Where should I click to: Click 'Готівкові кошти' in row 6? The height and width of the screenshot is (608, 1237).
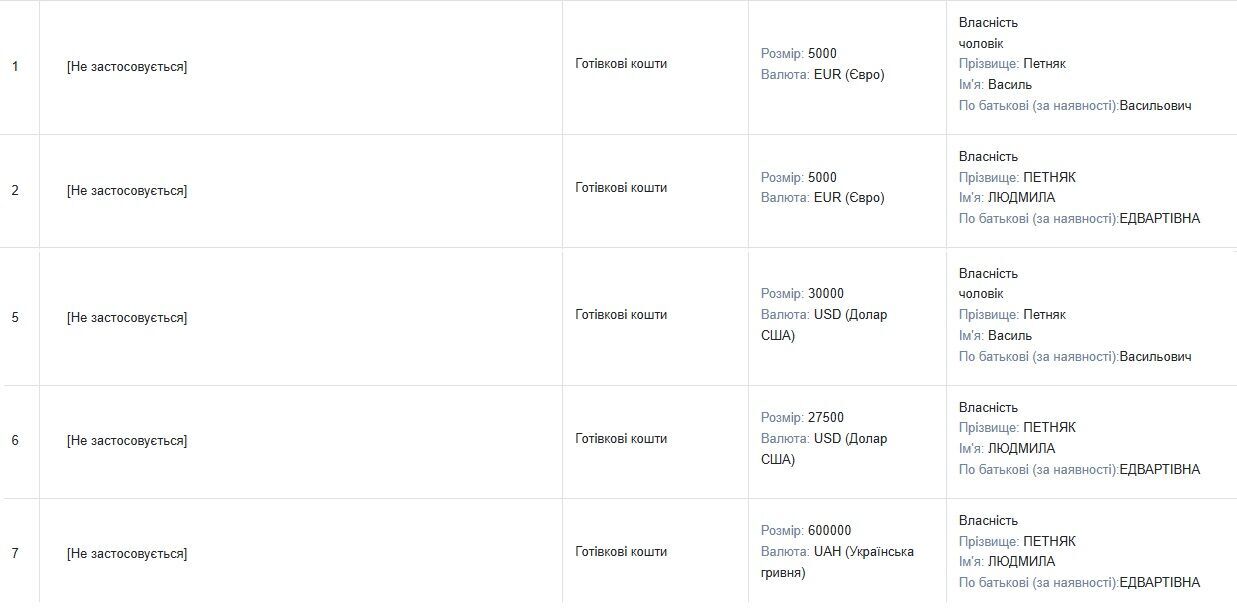tap(621, 439)
